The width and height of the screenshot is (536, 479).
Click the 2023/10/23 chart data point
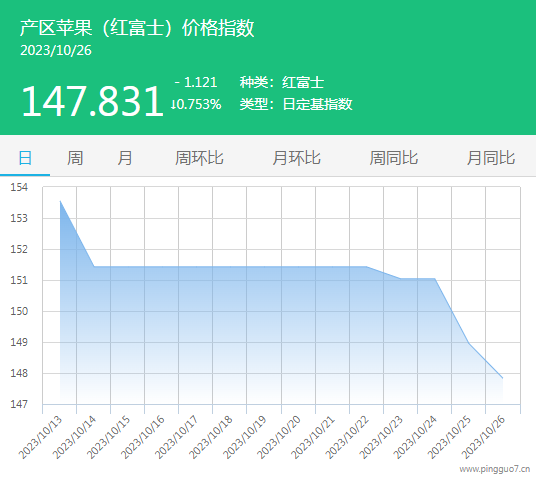tap(401, 279)
